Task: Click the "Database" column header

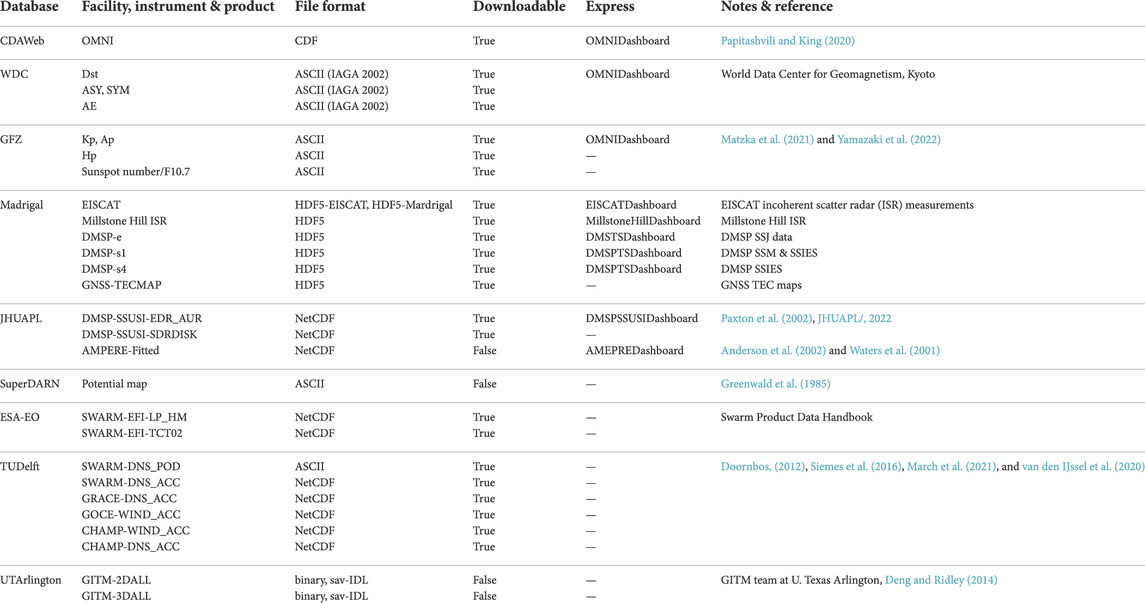Action: click(x=29, y=7)
